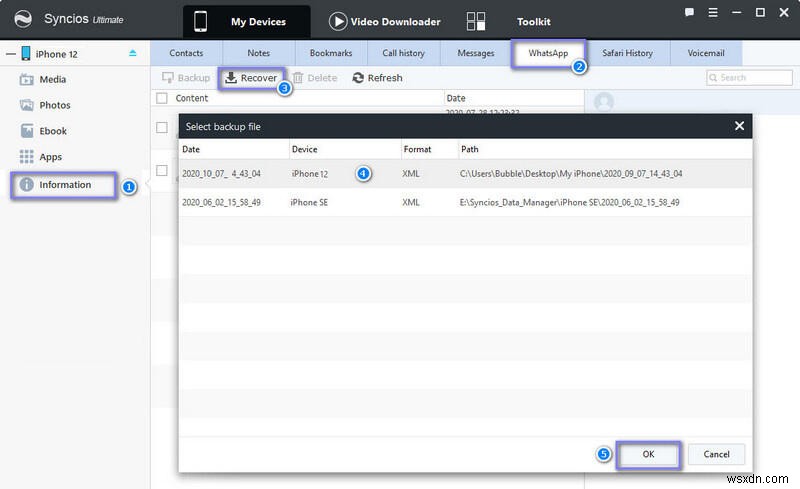Viewport: 800px width, 489px height.
Task: Close the Select backup file dialog
Action: [739, 126]
